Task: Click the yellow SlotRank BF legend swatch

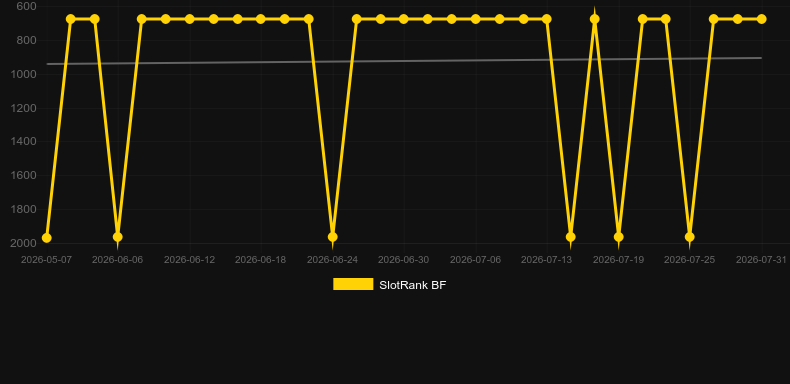Action: click(353, 284)
